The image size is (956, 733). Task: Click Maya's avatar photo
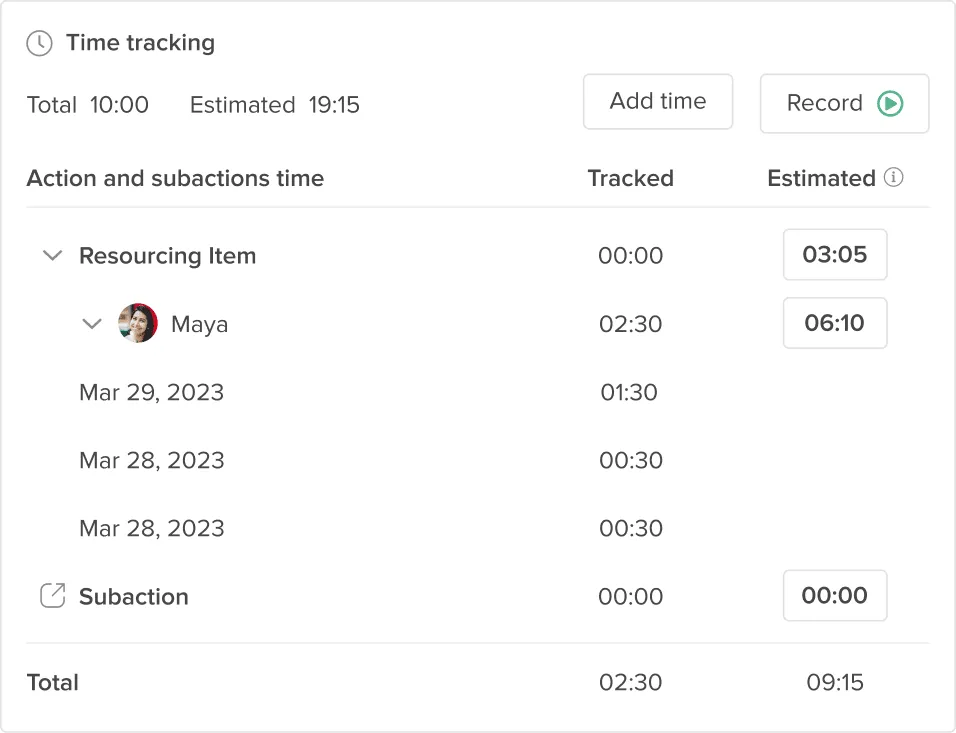138,323
